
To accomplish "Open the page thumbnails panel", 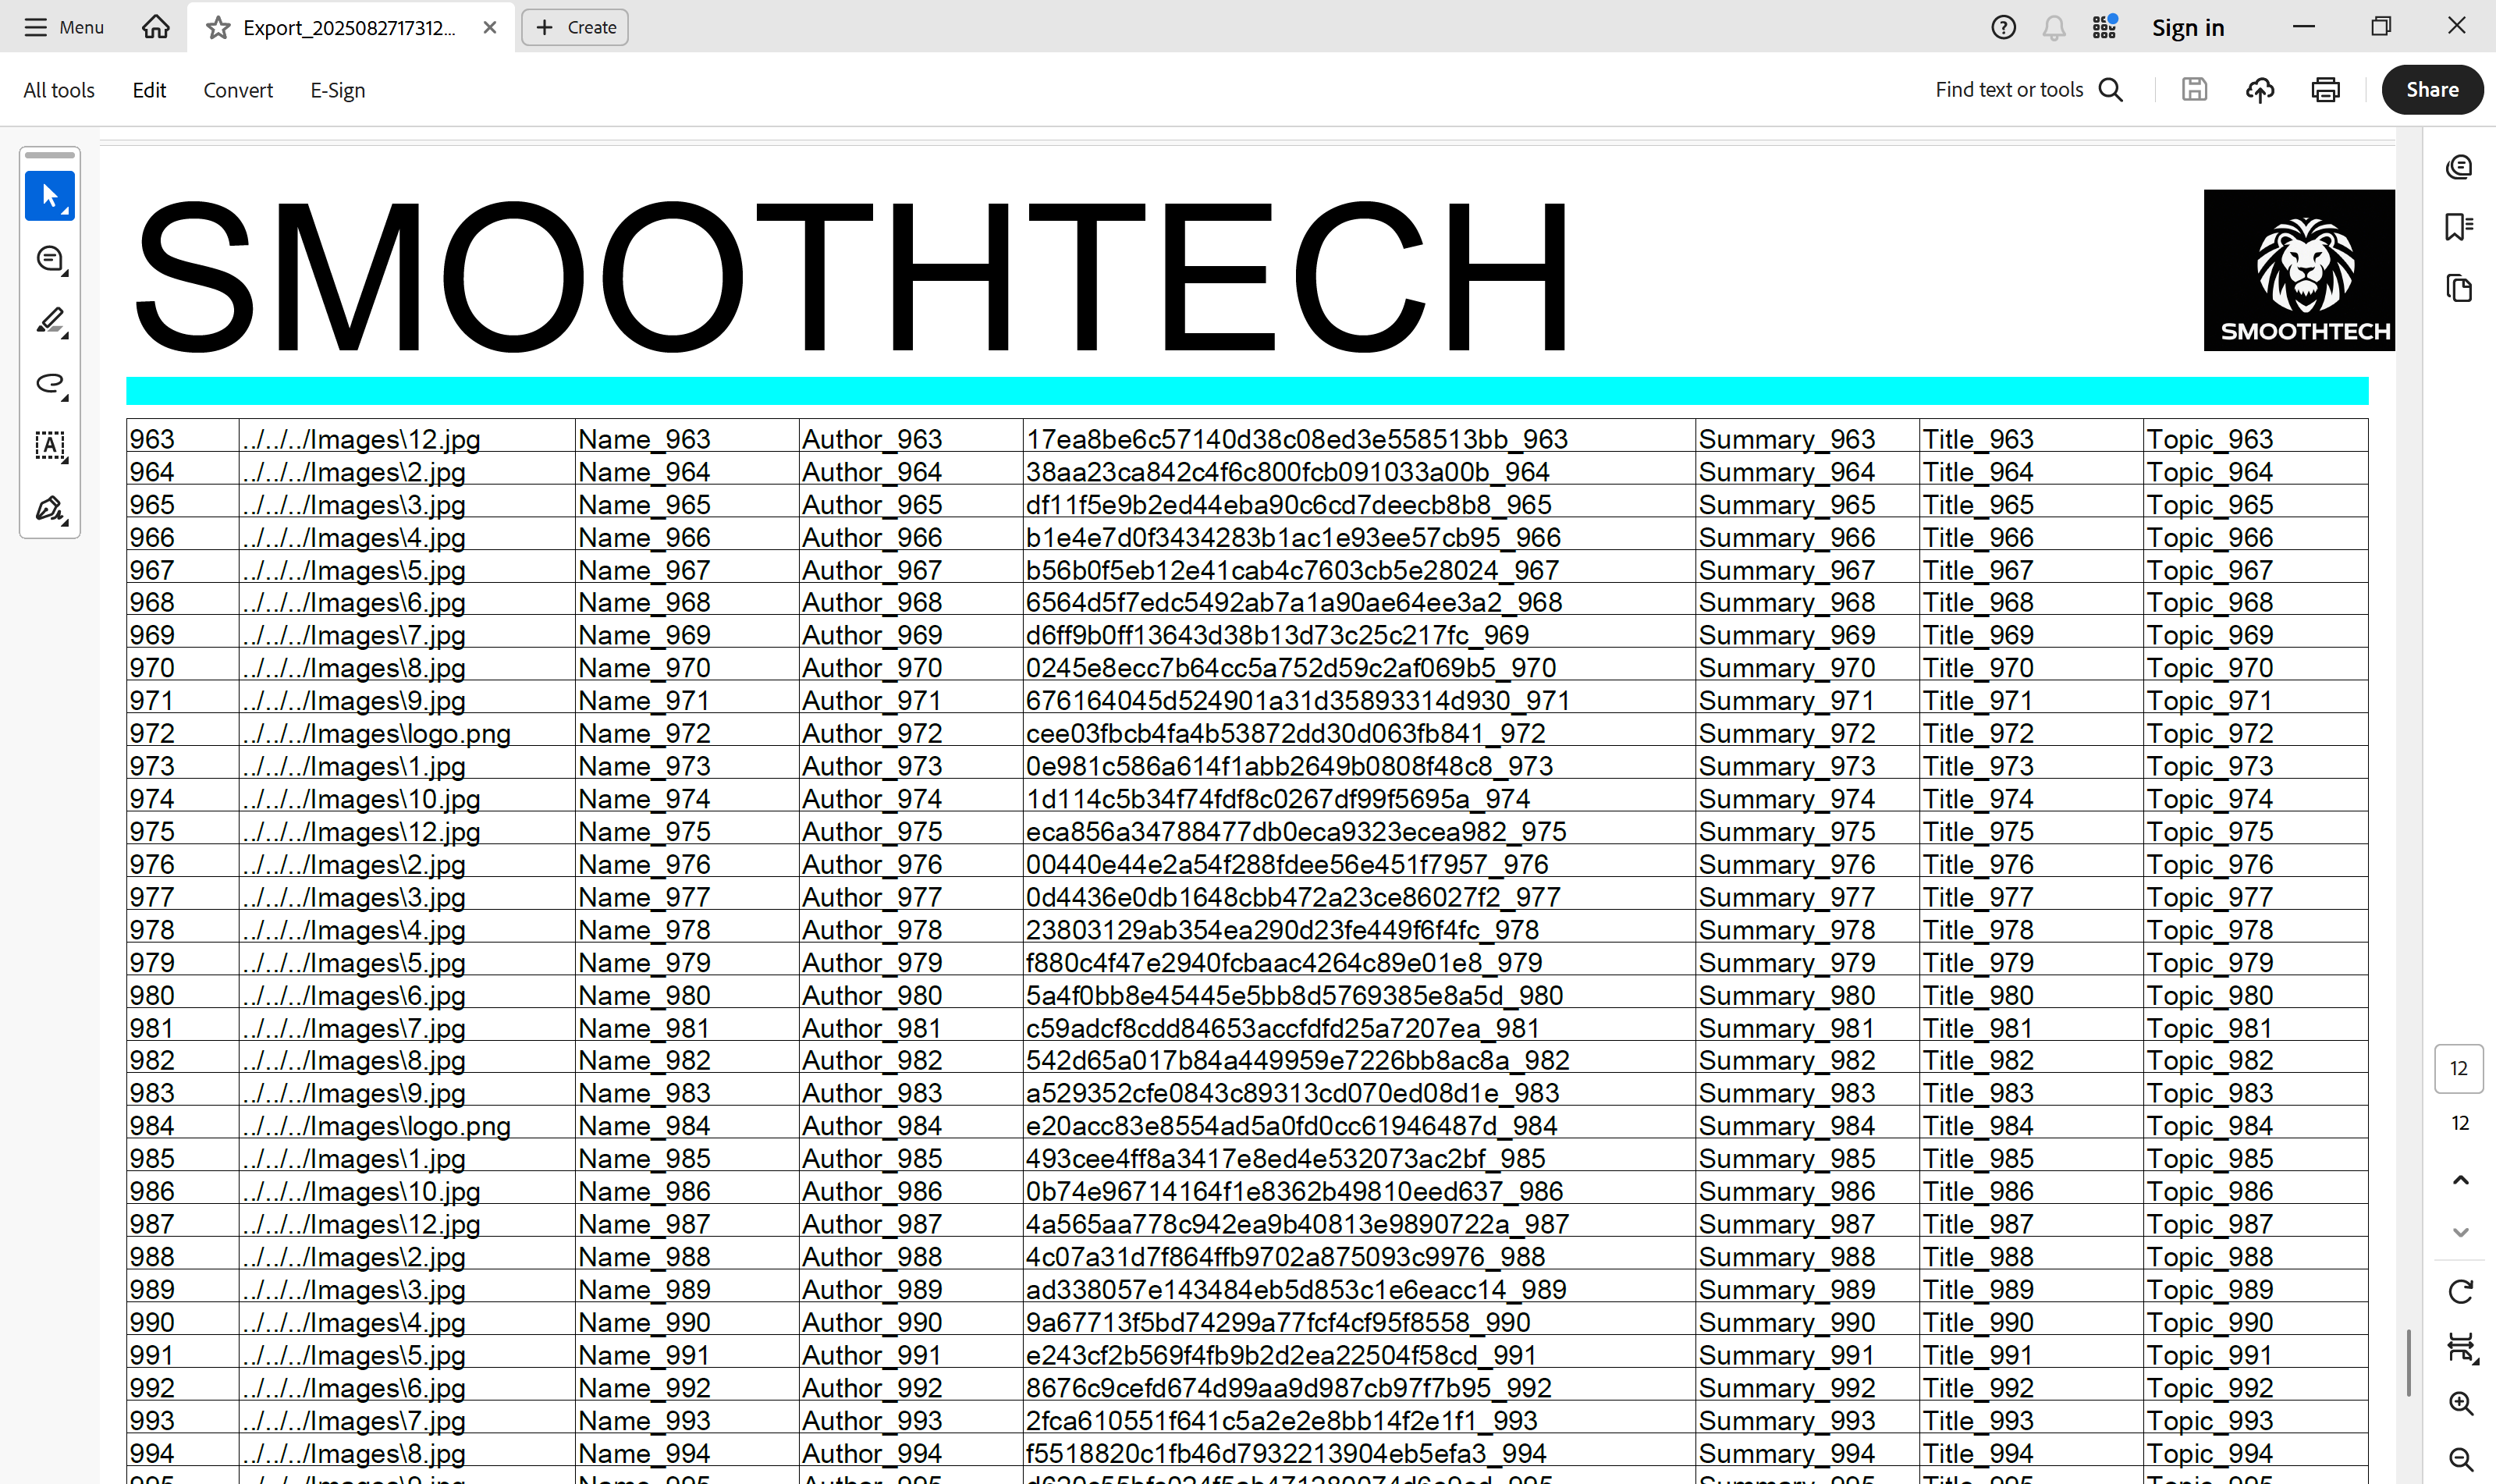I will (x=2459, y=289).
